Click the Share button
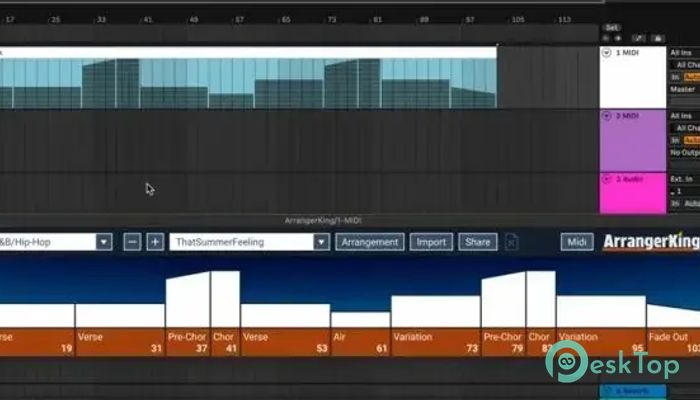 (478, 242)
